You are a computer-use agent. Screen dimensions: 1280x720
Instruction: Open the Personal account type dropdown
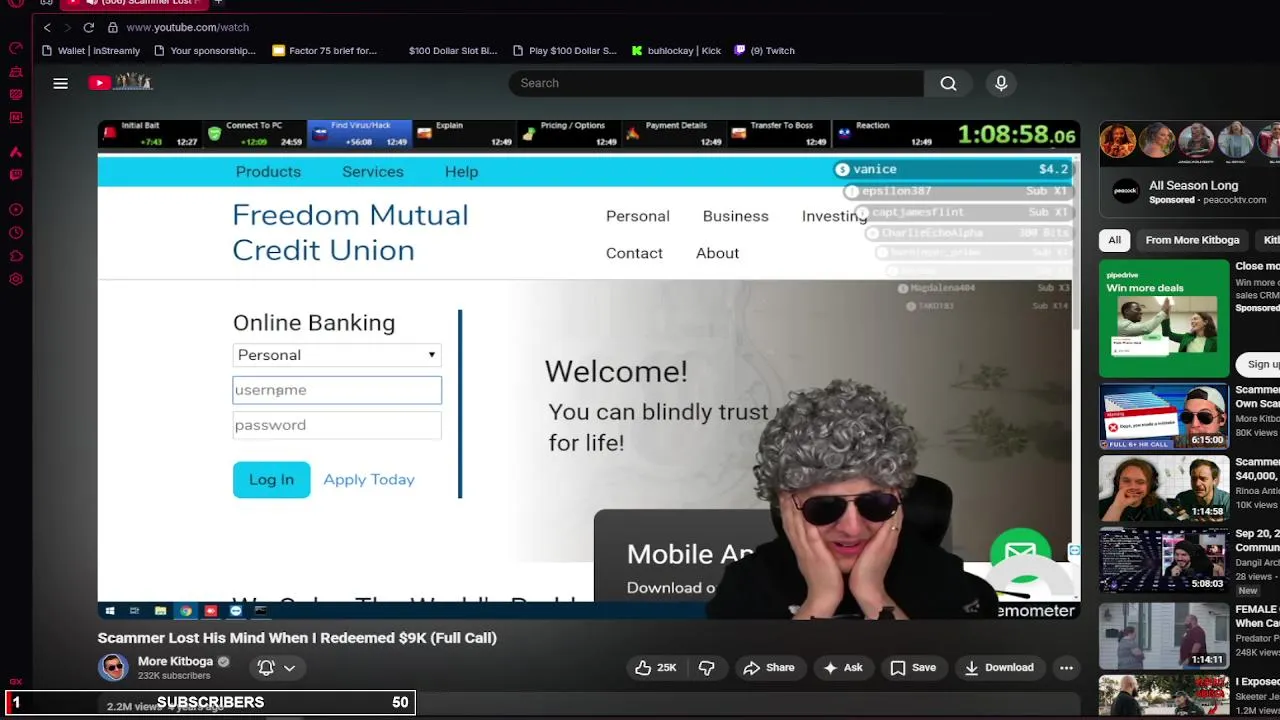click(337, 355)
